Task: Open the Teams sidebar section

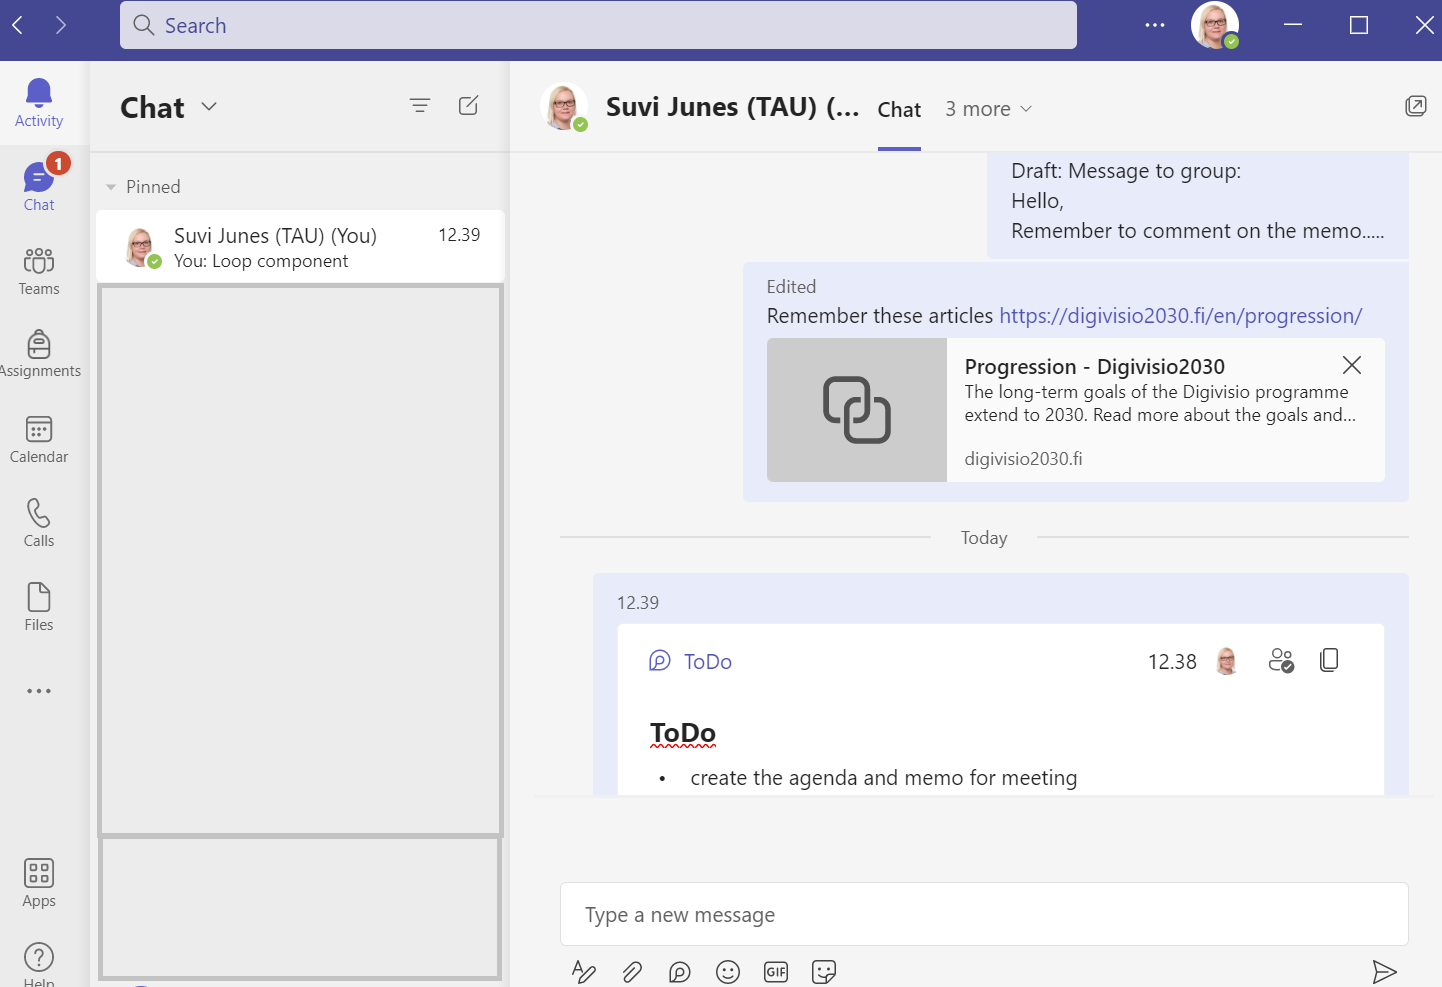Action: click(x=38, y=268)
